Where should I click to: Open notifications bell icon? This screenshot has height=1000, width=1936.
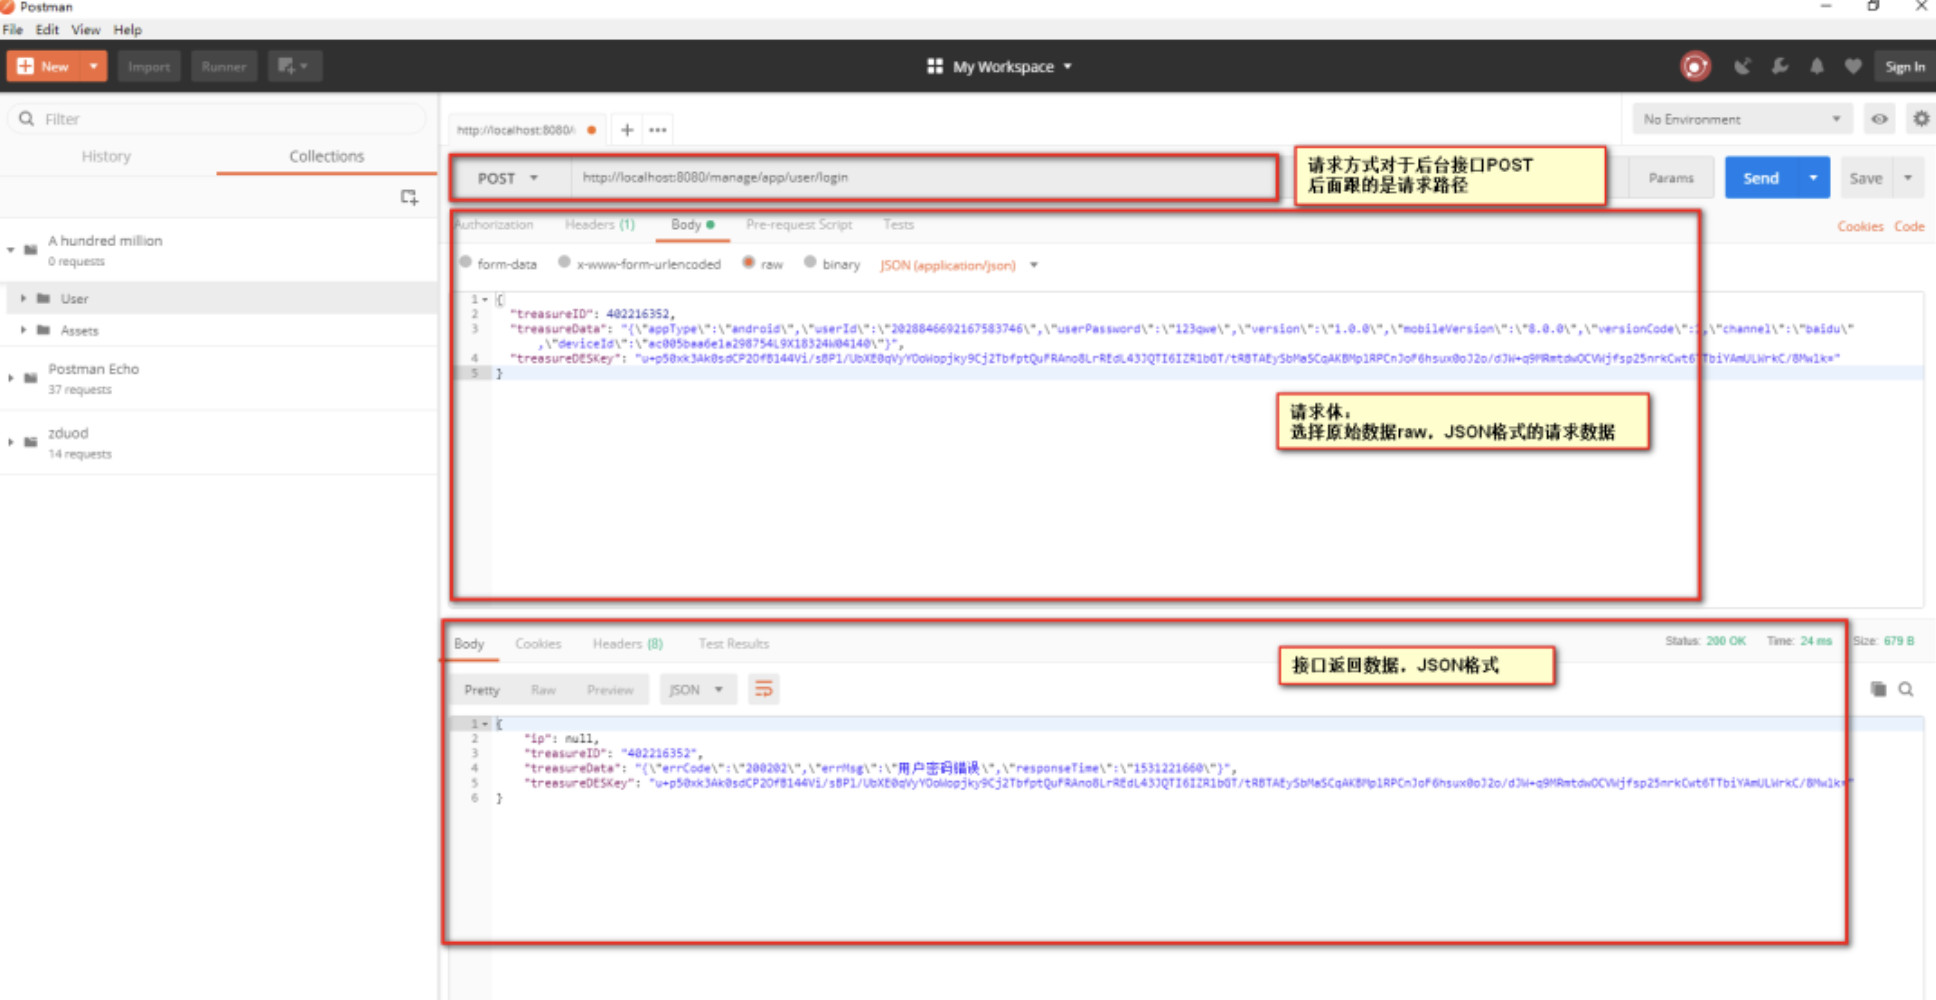pos(1817,66)
